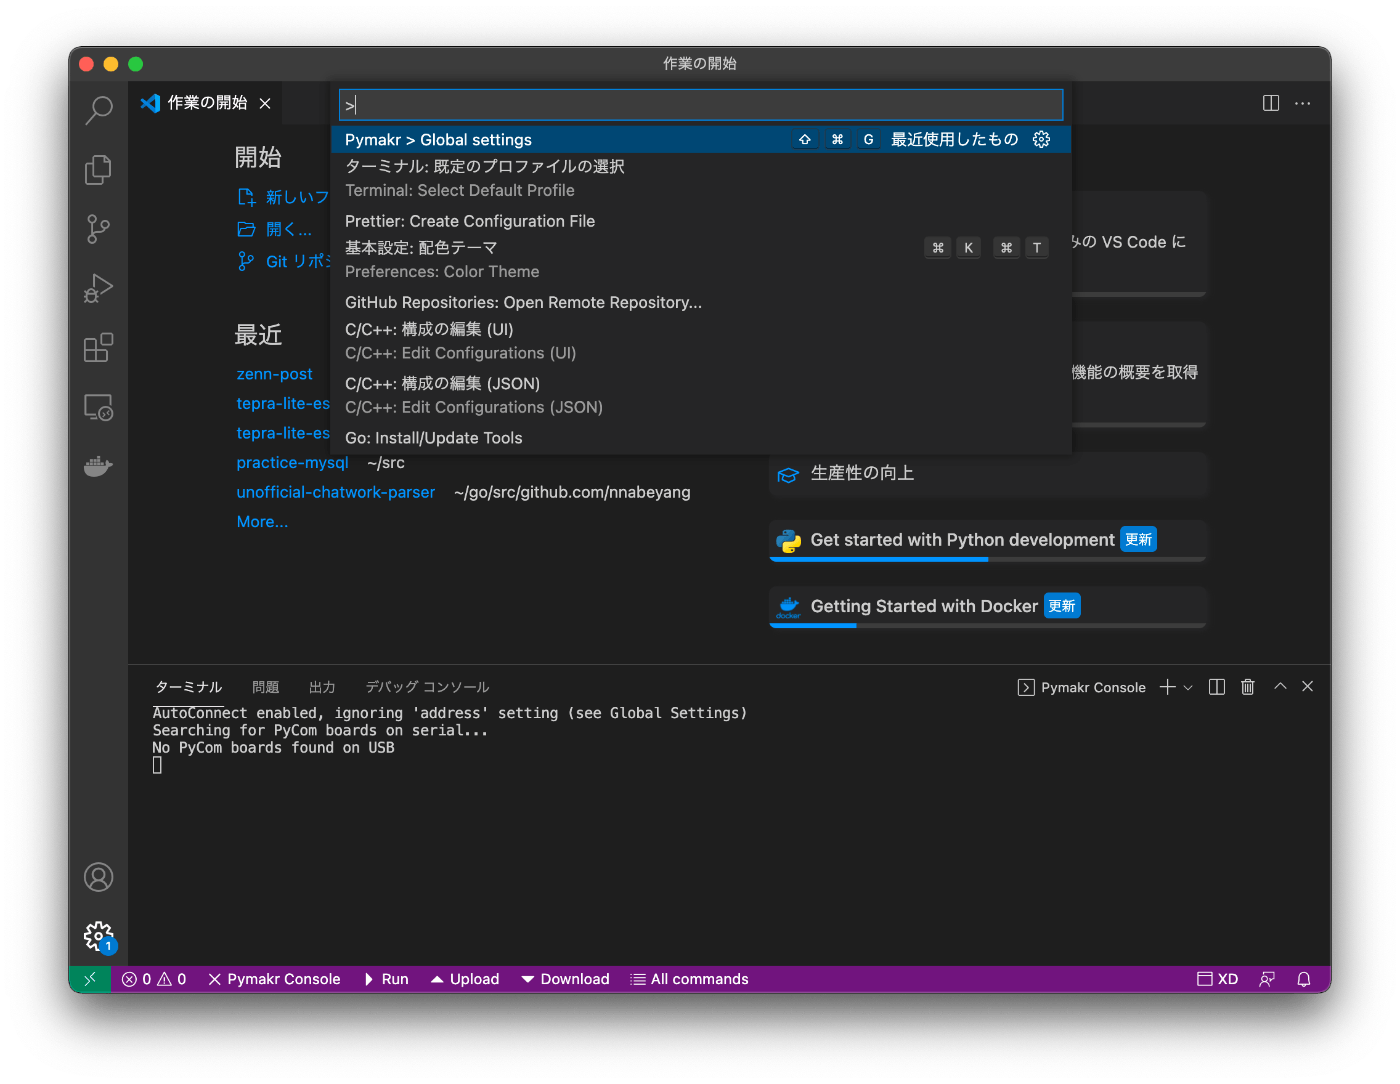Open Run and Debug view
The width and height of the screenshot is (1400, 1084).
tap(98, 288)
